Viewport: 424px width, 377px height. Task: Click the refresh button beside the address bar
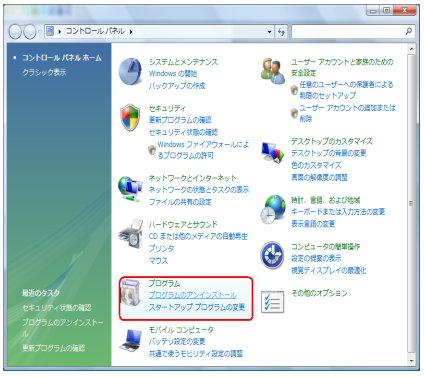pyautogui.click(x=282, y=32)
